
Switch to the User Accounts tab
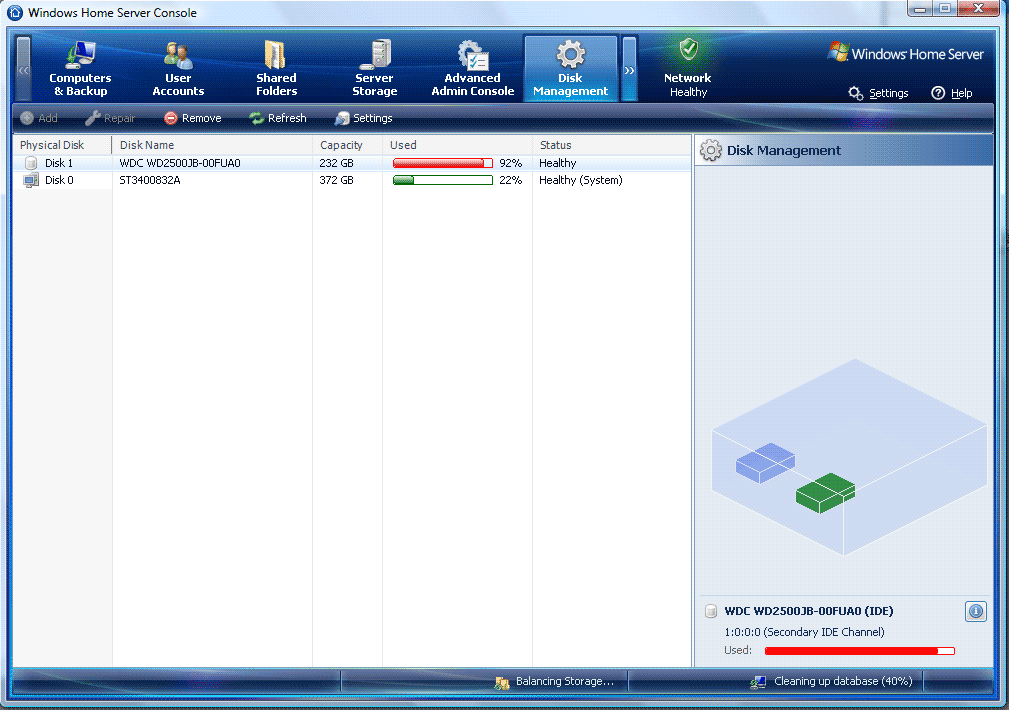(x=178, y=68)
